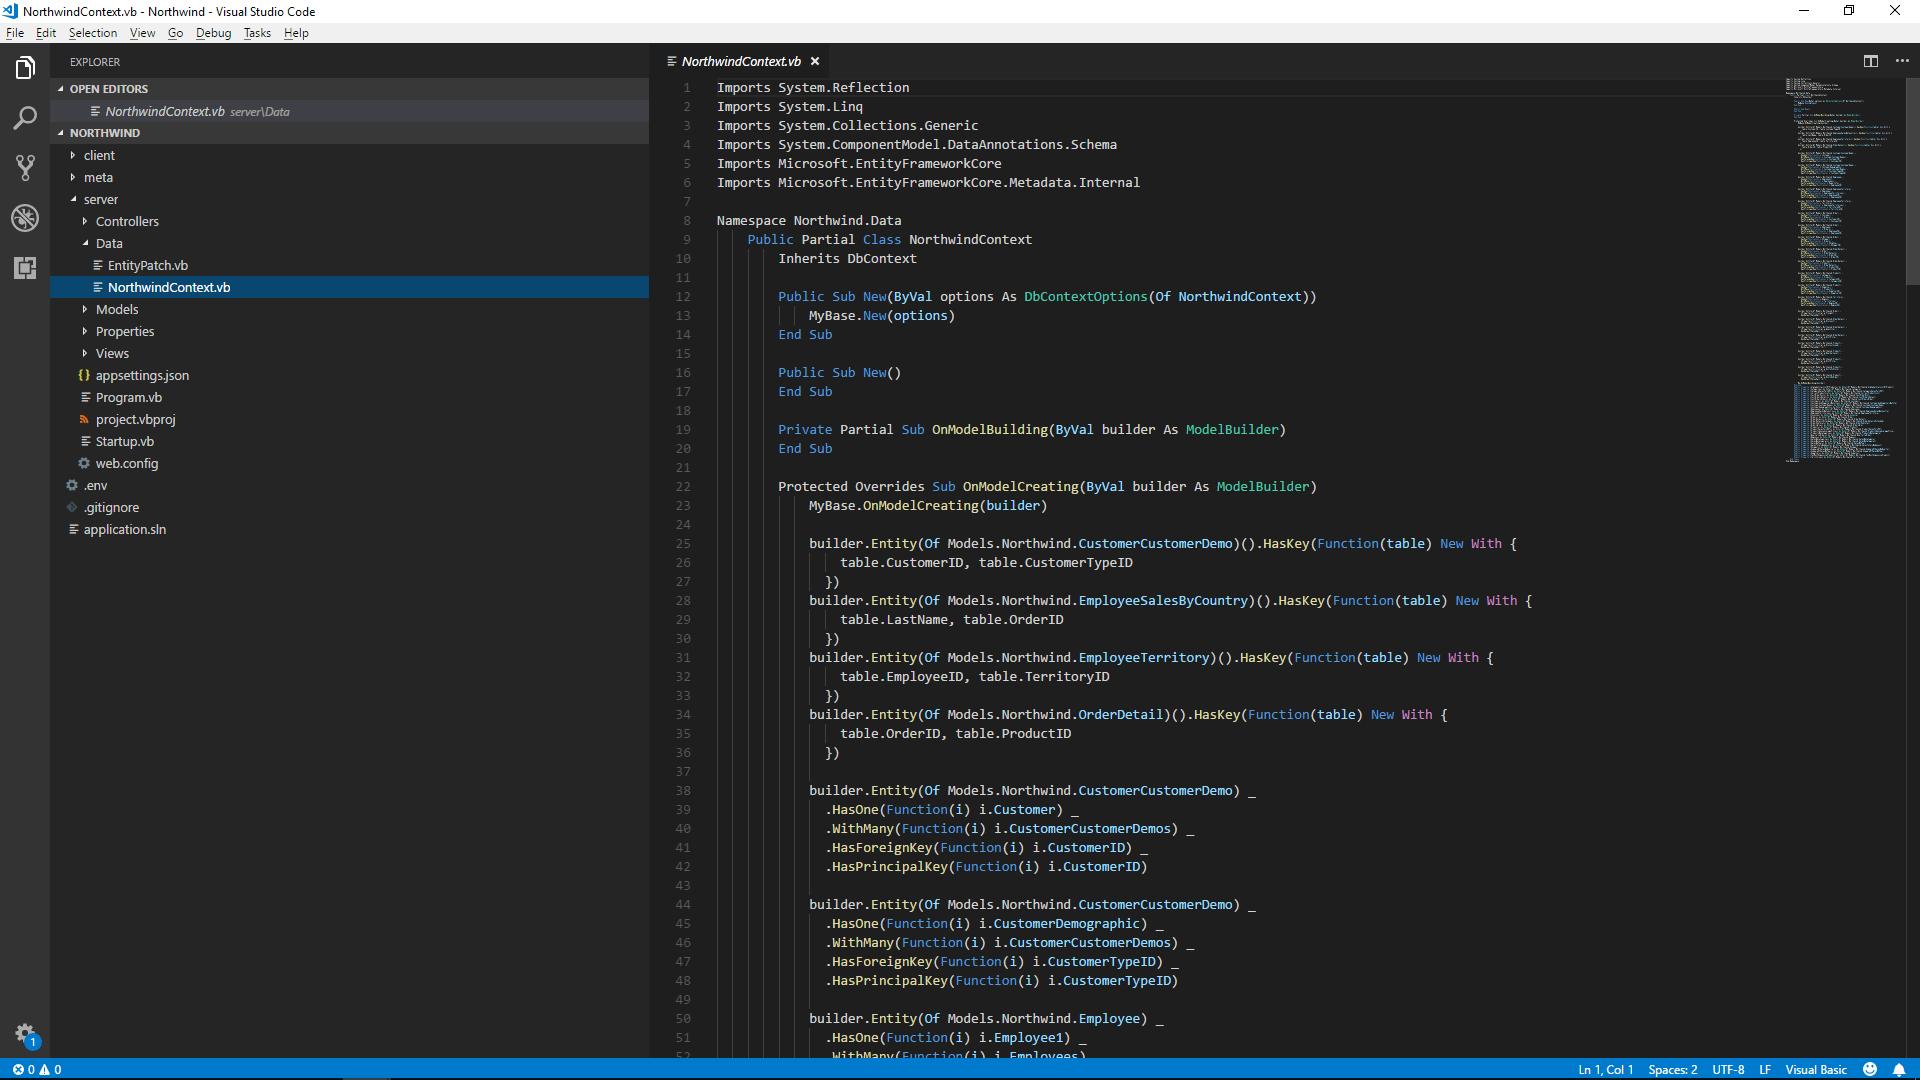This screenshot has height=1080, width=1920.
Task: Open notifications bell in status bar
Action: pyautogui.click(x=1898, y=1069)
